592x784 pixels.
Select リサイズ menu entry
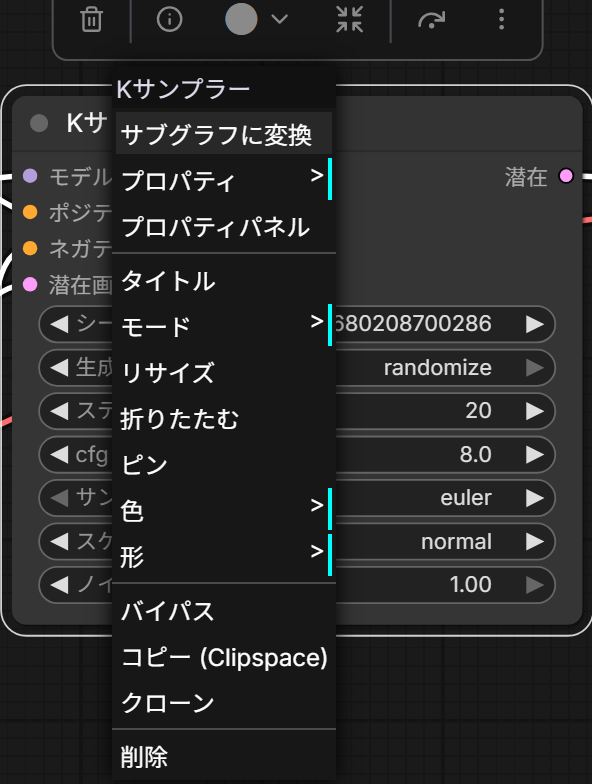224,372
